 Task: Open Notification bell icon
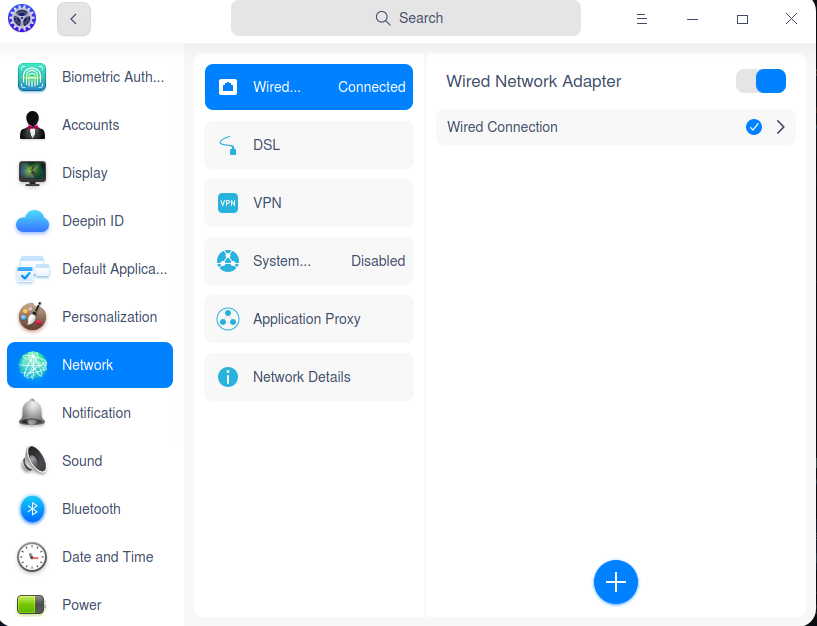(x=32, y=413)
